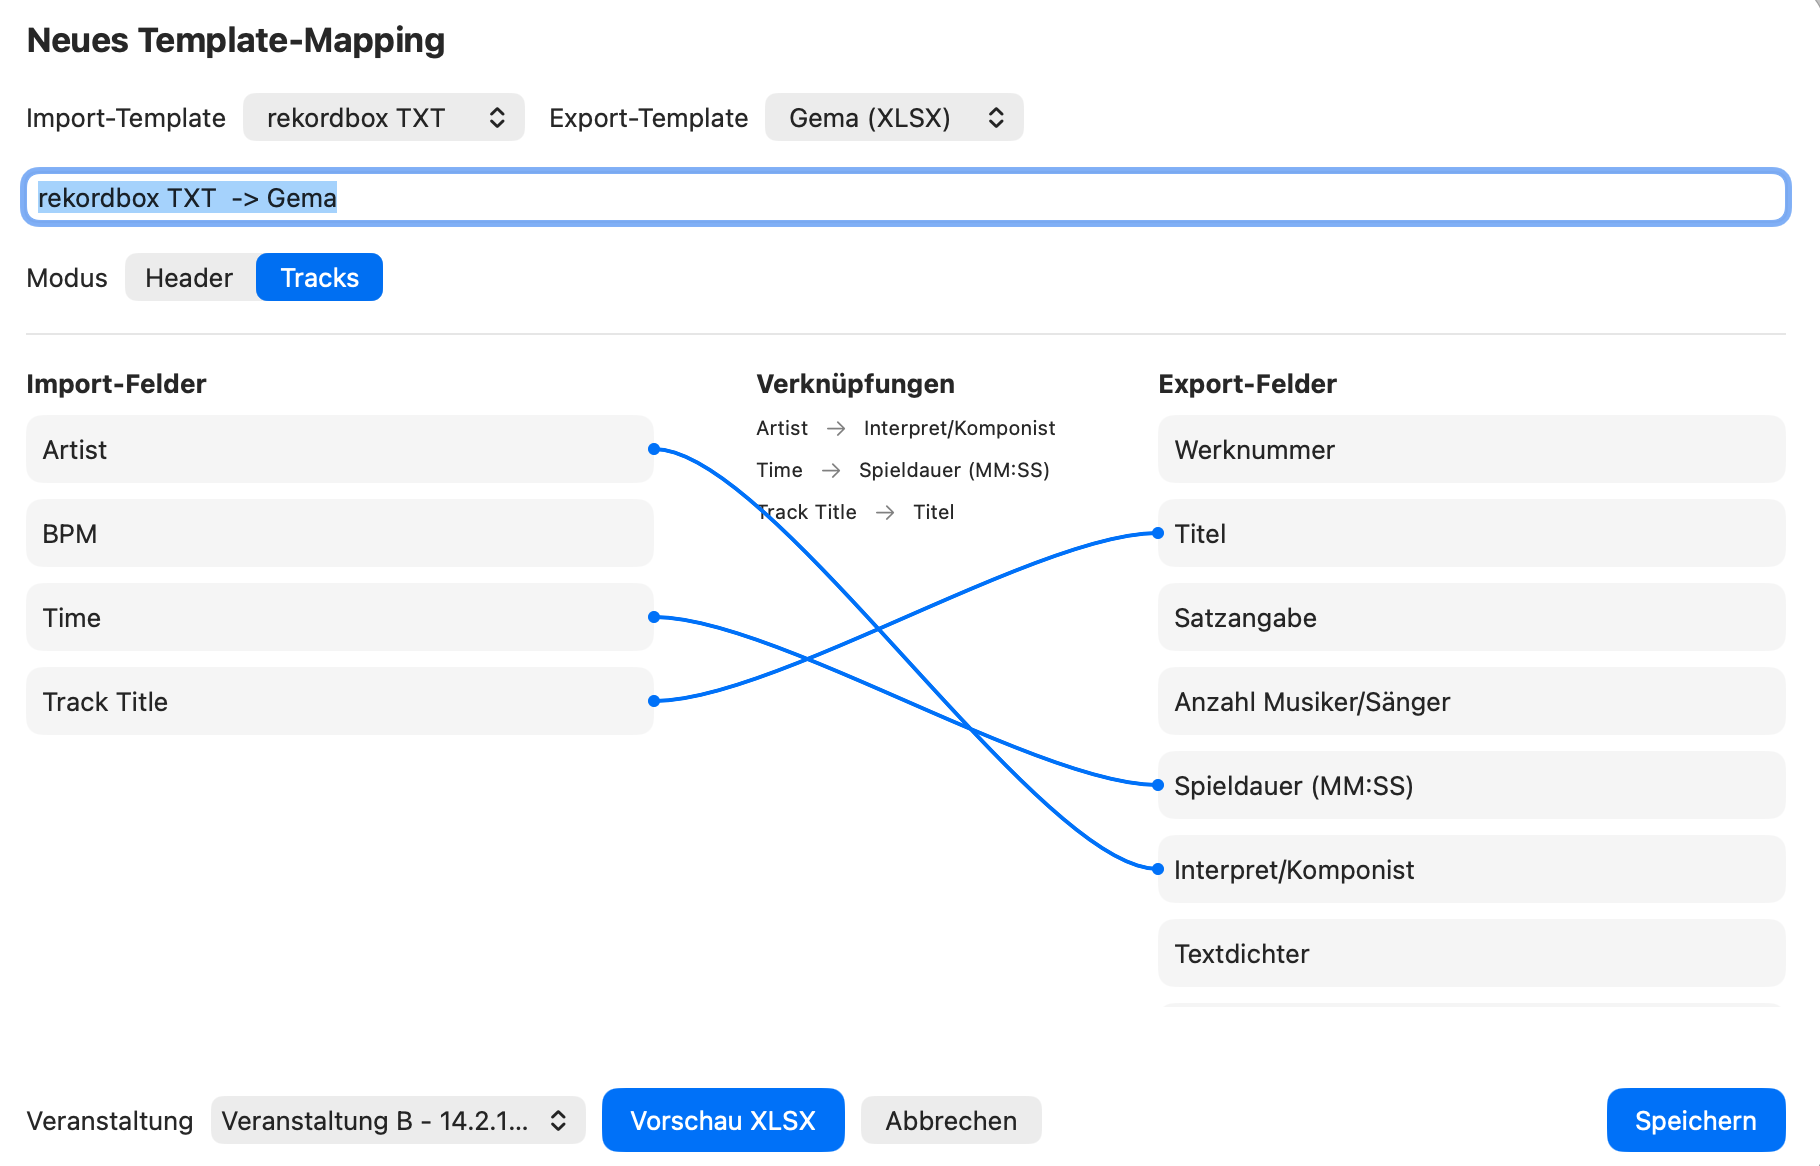Select the connection node on Artist field
The height and width of the screenshot is (1166, 1820).
[x=653, y=450]
